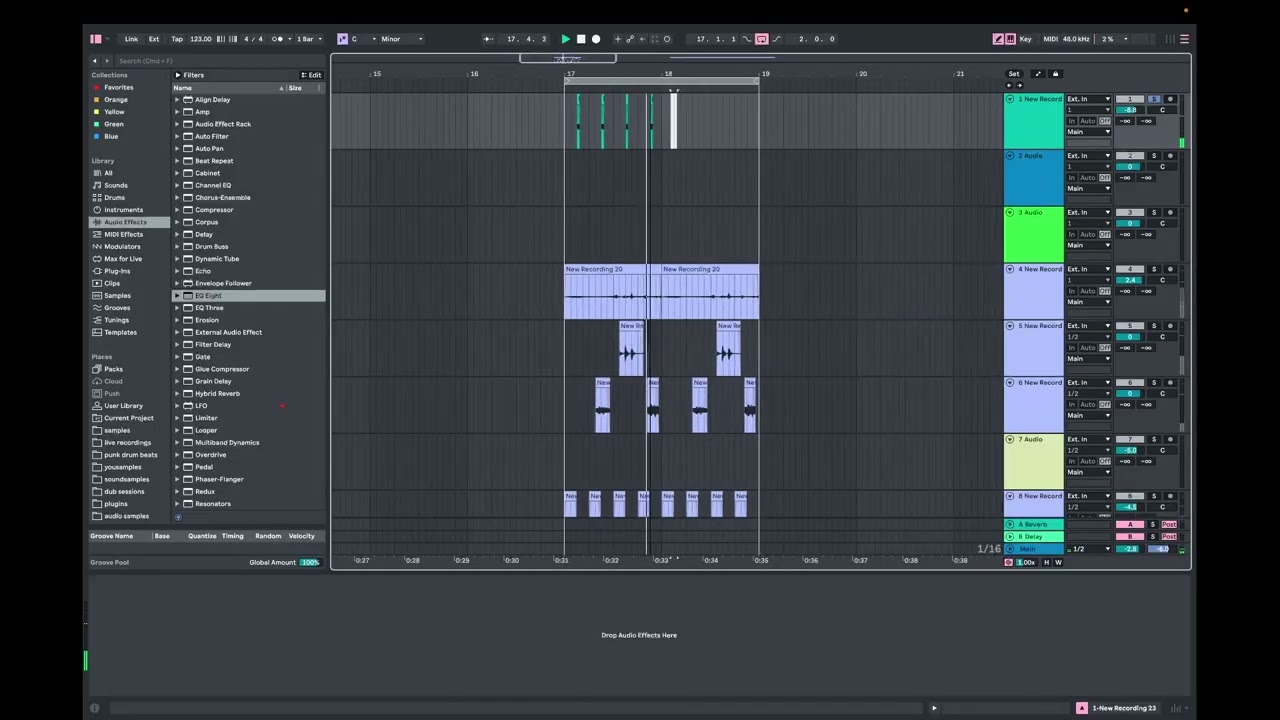Viewport: 1280px width, 720px height.
Task: Select Instruments in Library
Action: point(123,210)
